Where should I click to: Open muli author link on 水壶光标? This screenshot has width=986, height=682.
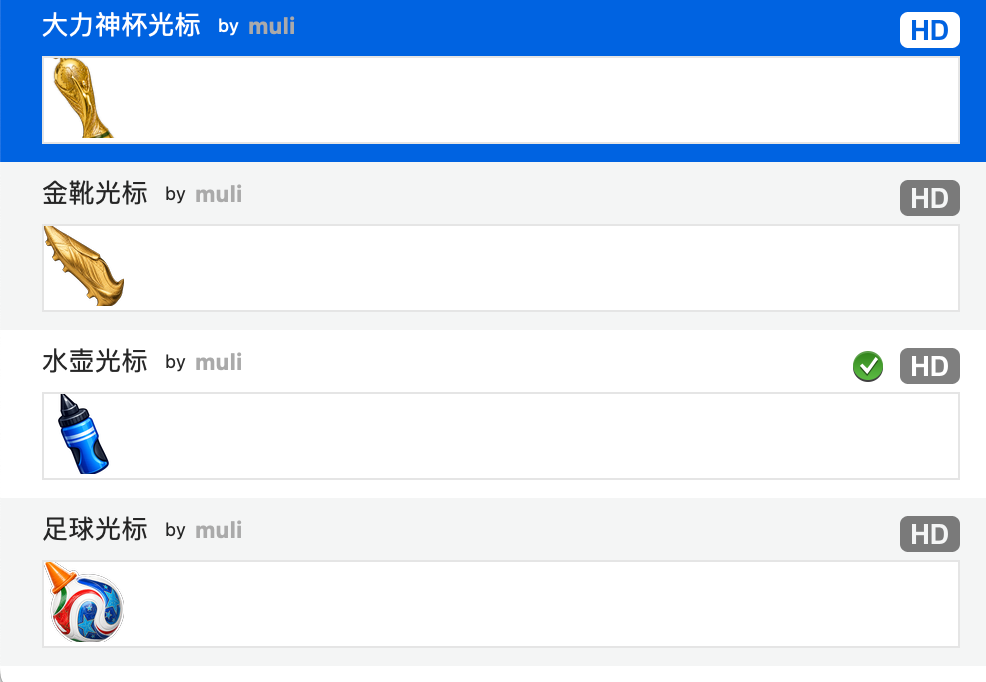click(x=218, y=362)
